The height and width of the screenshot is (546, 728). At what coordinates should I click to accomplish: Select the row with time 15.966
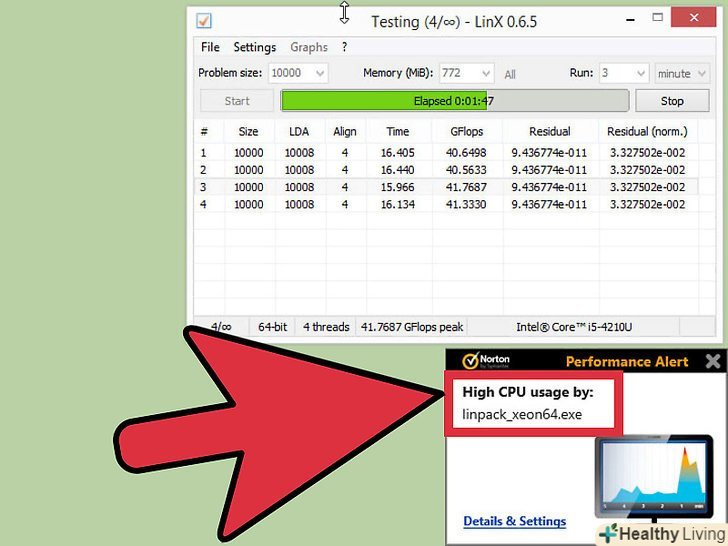(x=446, y=187)
